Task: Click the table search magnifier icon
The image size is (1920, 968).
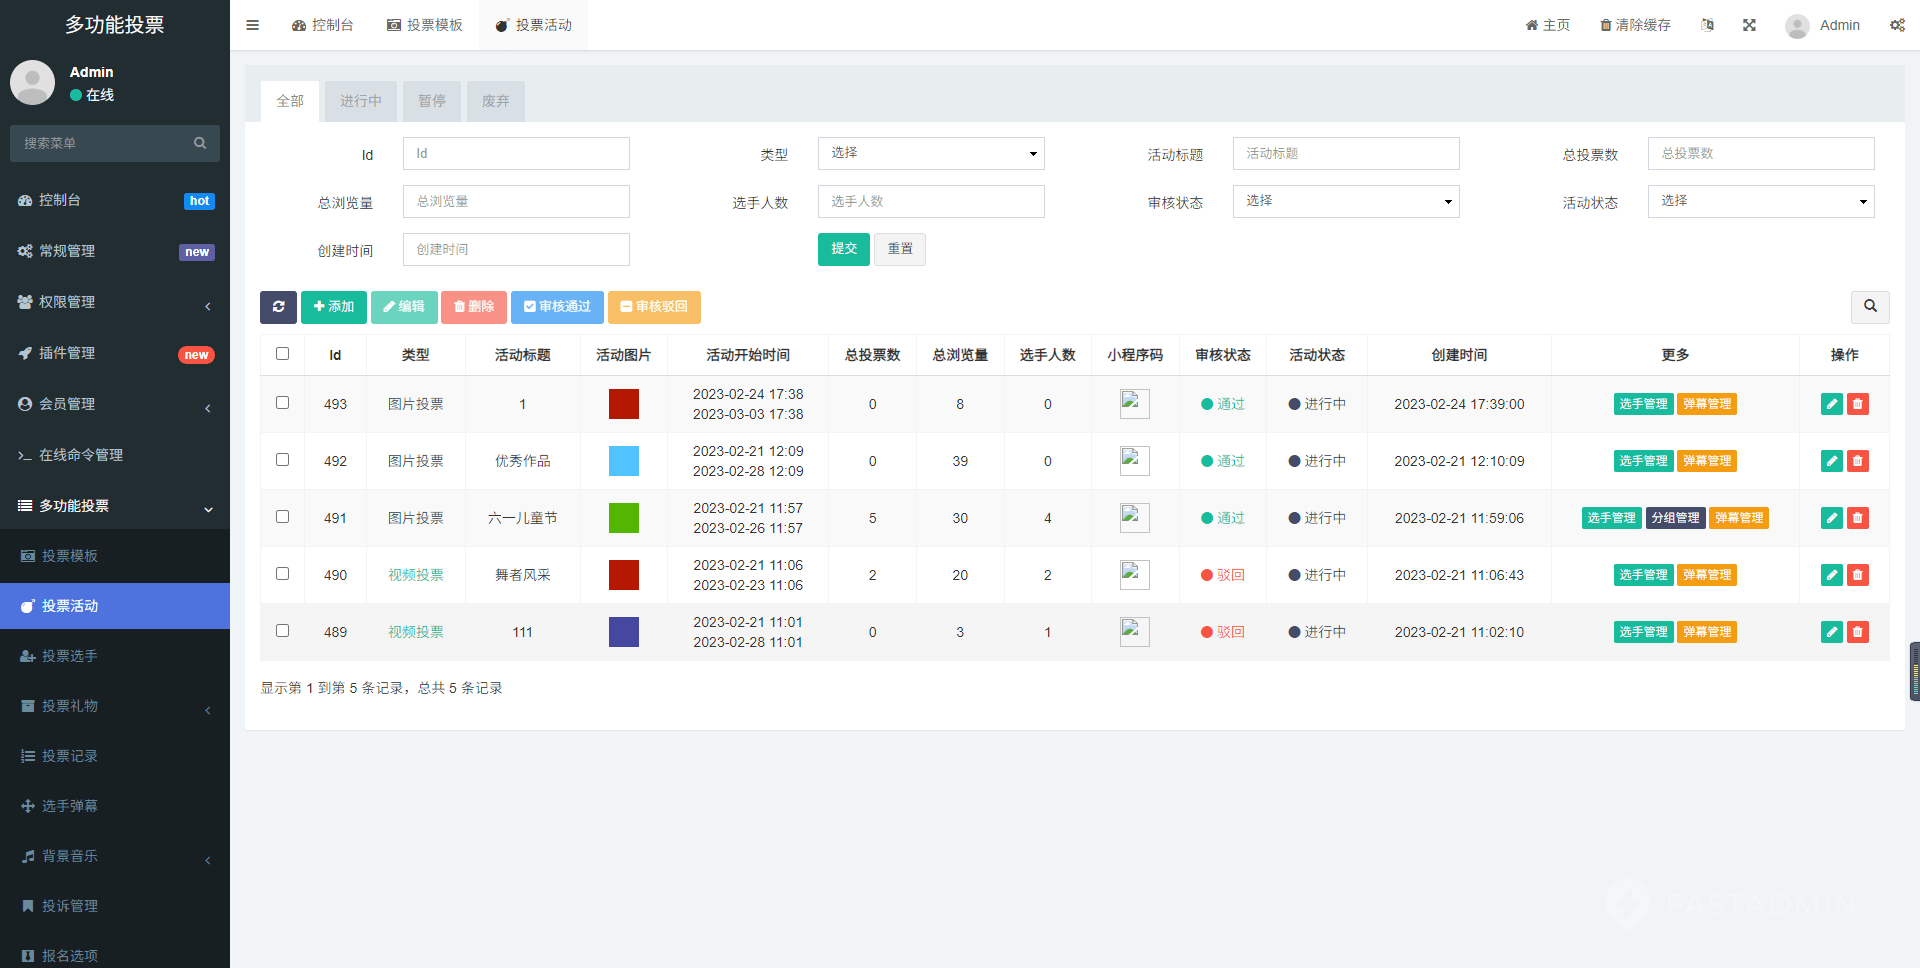Action: point(1870,307)
